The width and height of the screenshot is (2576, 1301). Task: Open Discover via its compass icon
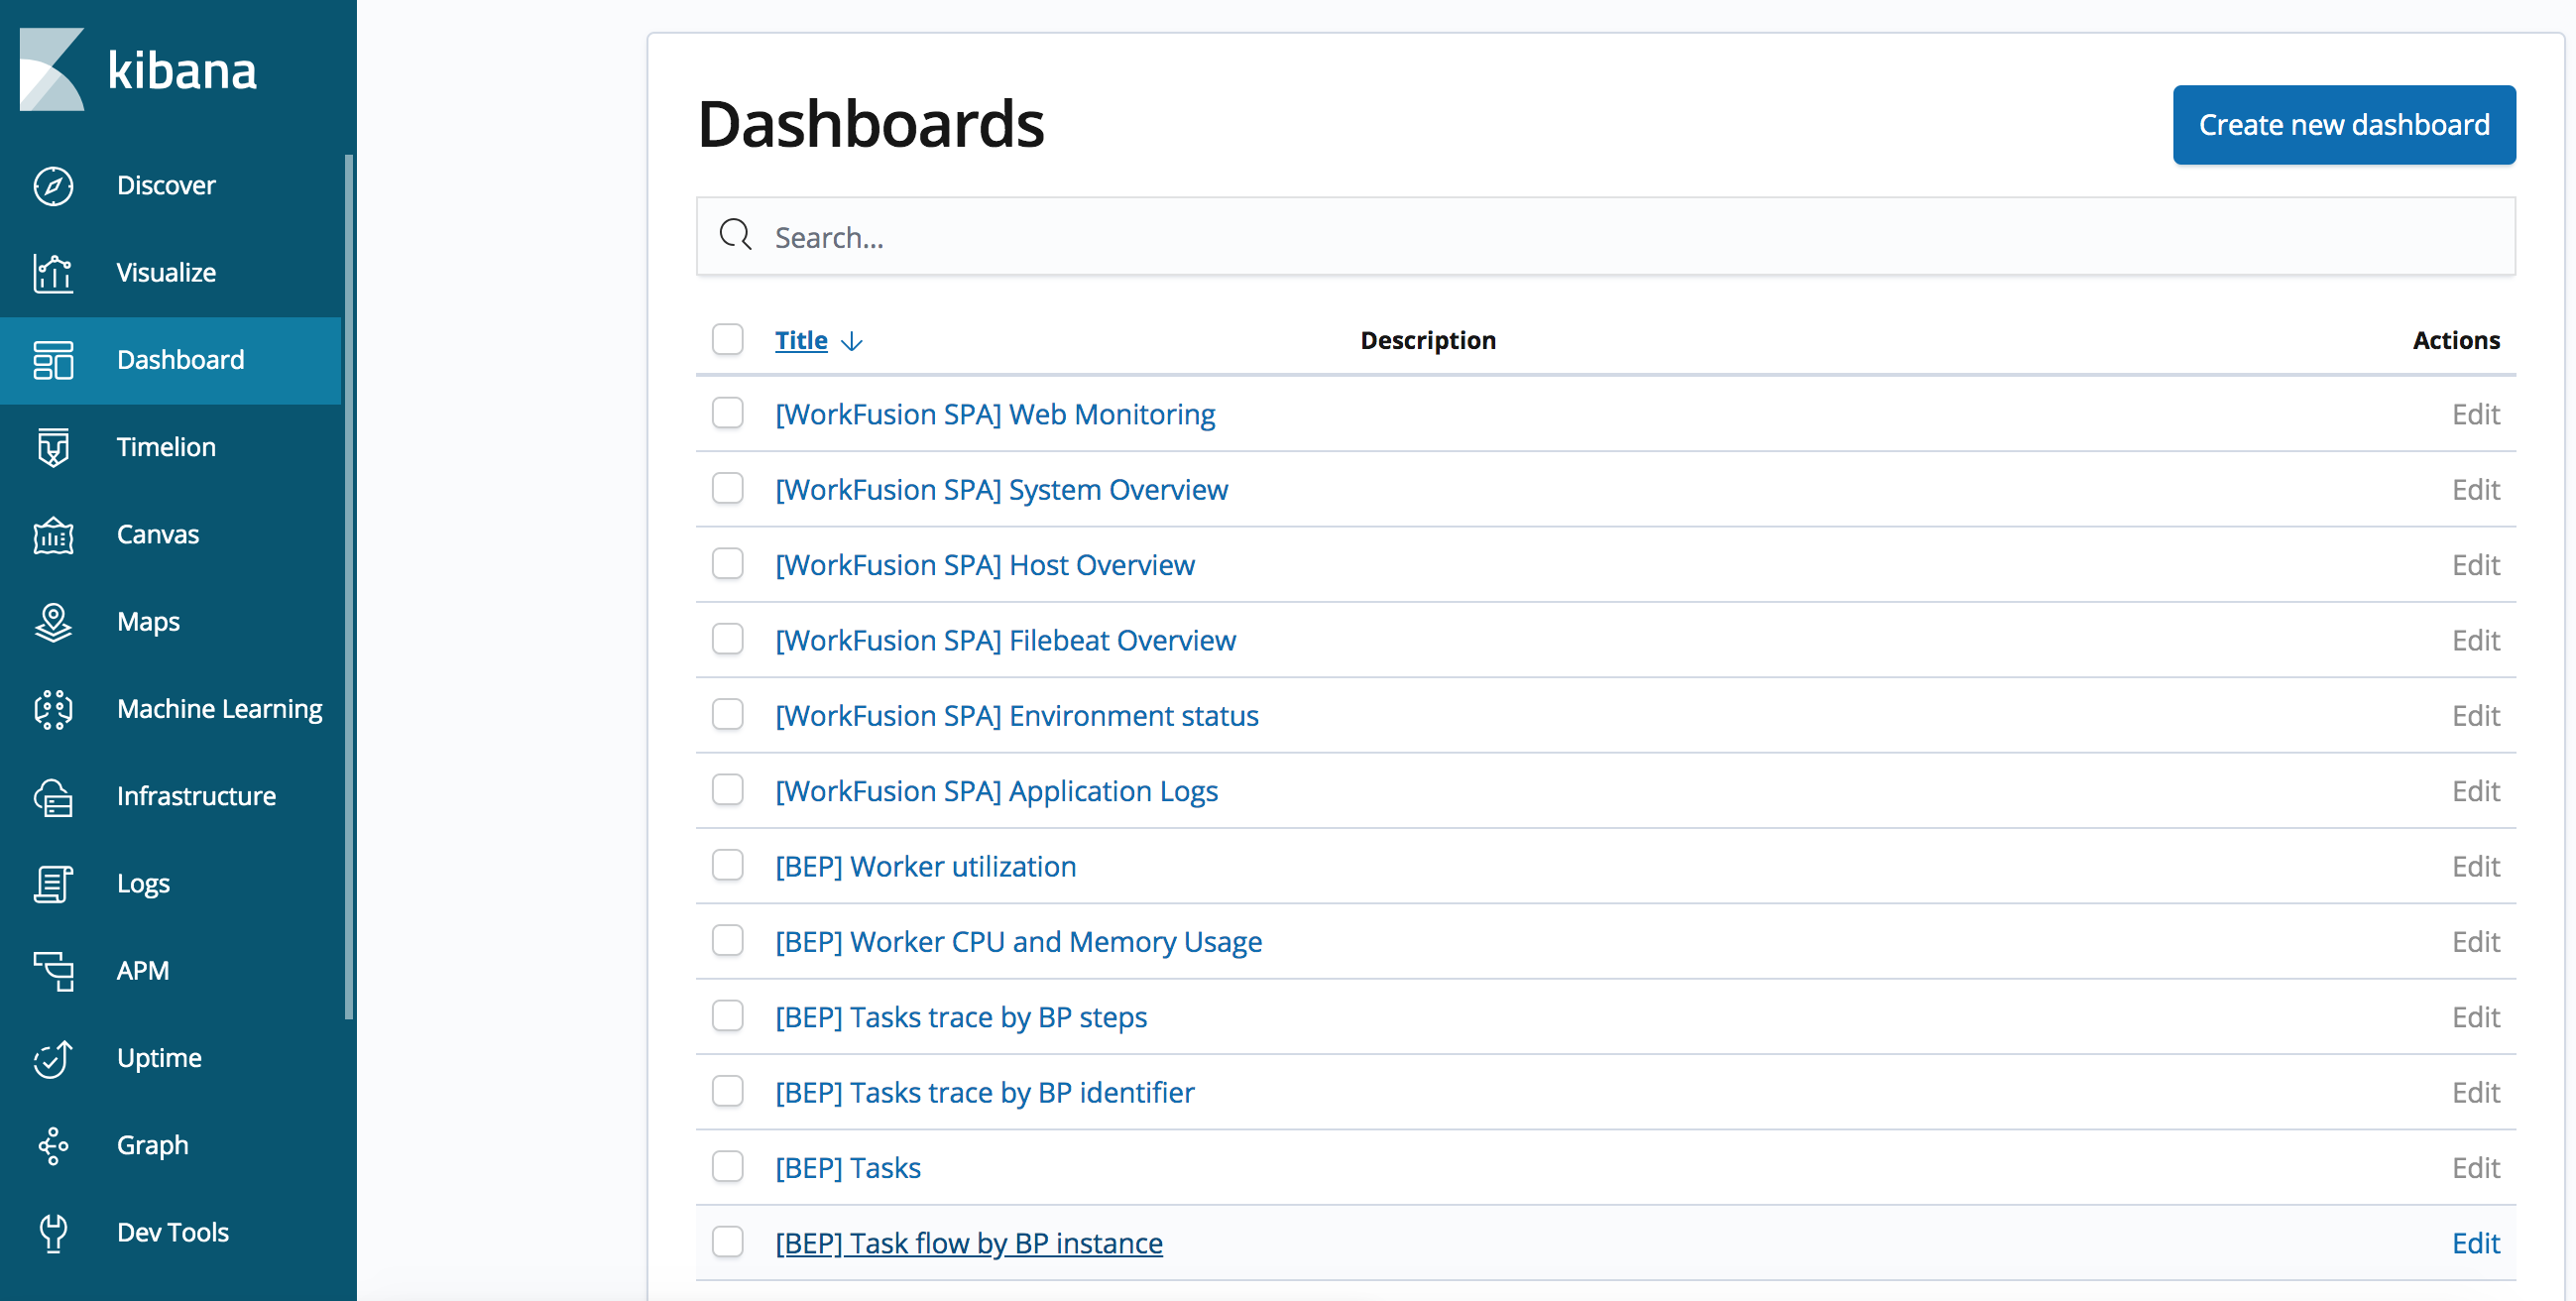(53, 186)
